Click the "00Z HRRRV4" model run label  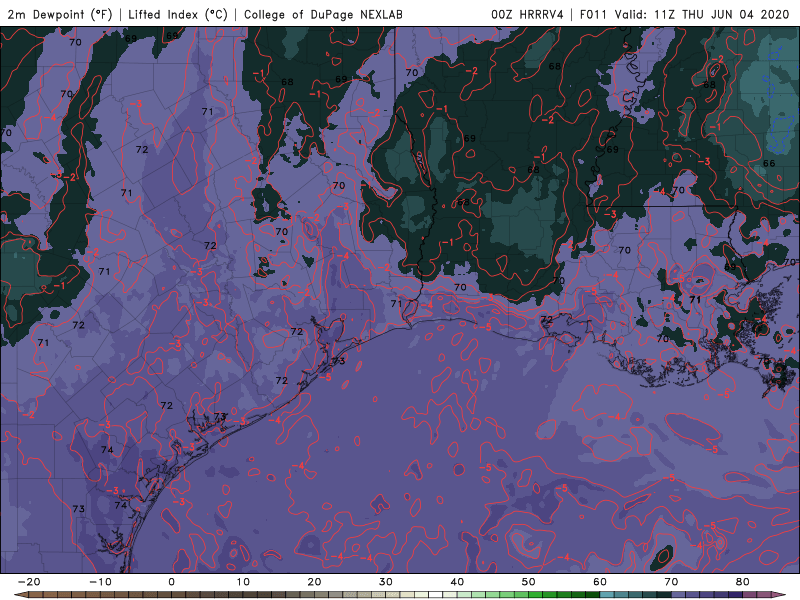[527, 14]
